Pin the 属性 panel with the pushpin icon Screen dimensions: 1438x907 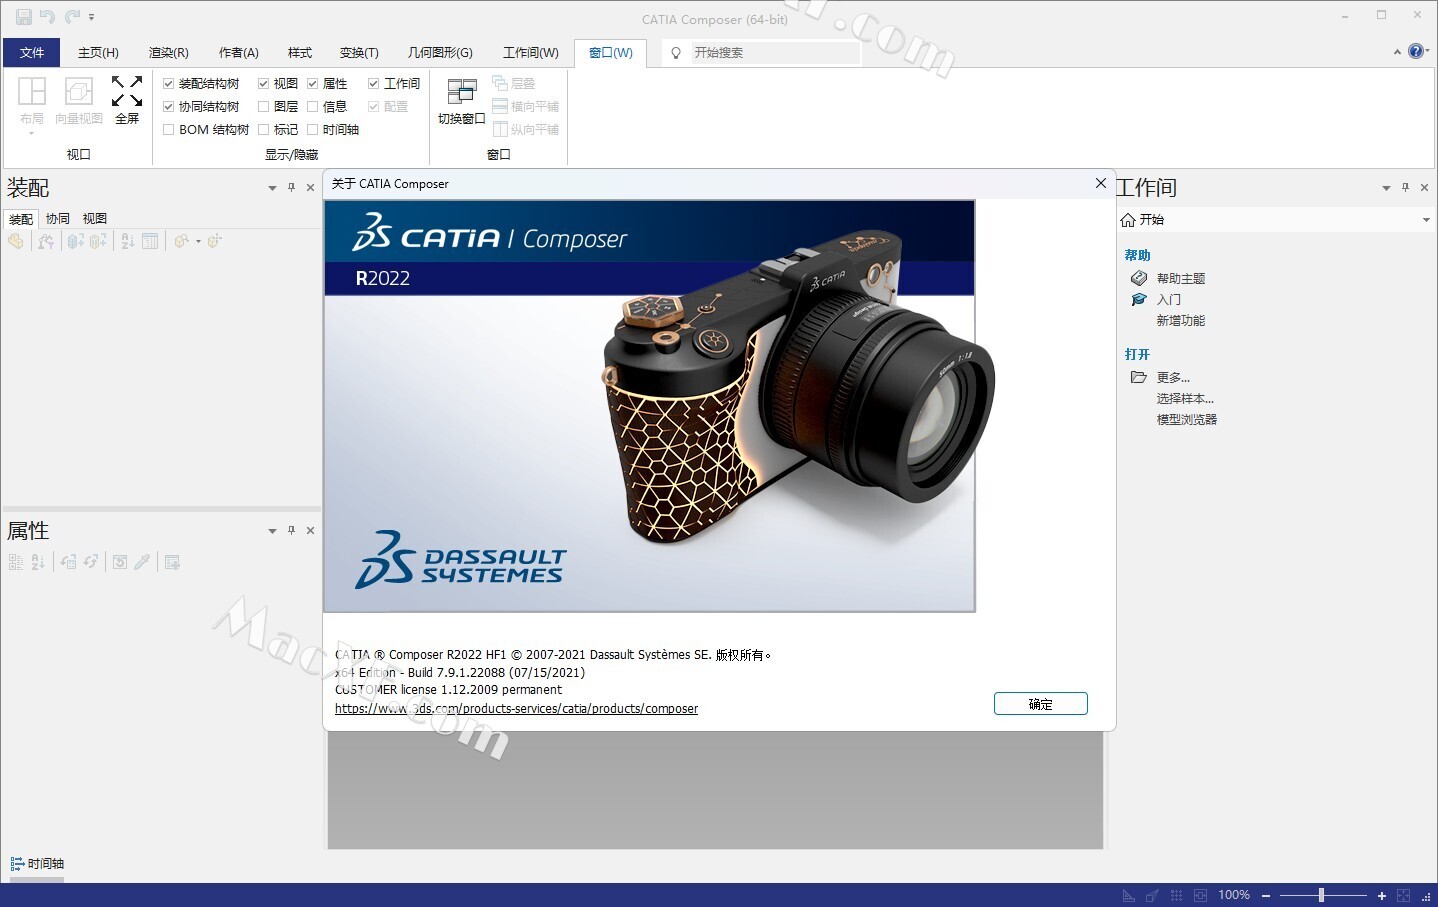tap(291, 530)
